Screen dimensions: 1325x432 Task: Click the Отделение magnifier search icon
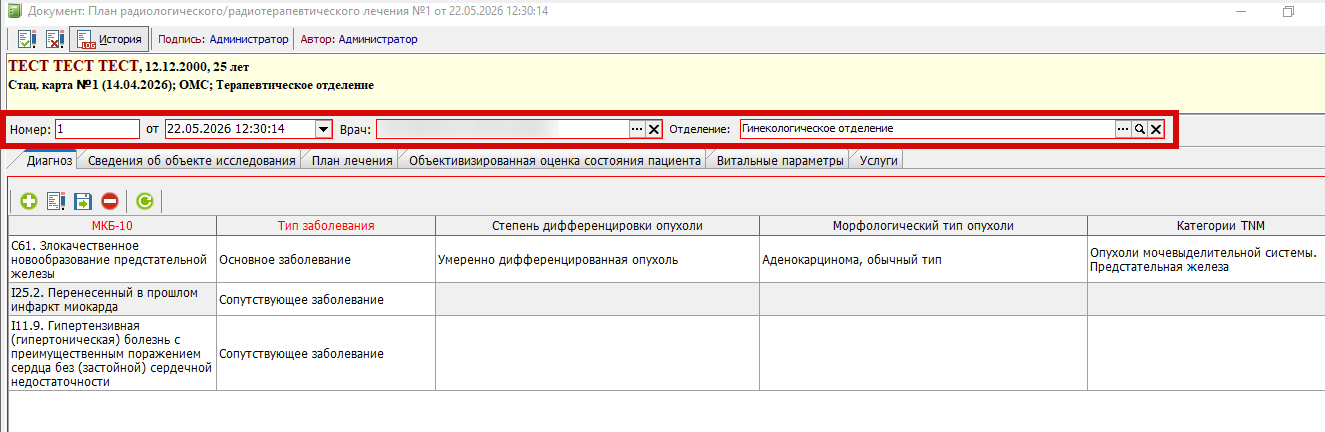[x=1139, y=129]
